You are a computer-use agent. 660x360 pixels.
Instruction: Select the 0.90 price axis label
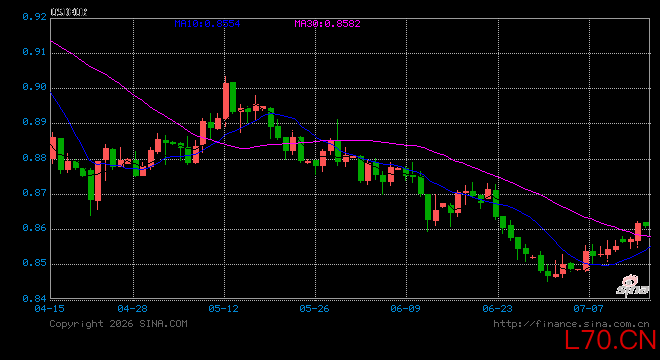34,87
